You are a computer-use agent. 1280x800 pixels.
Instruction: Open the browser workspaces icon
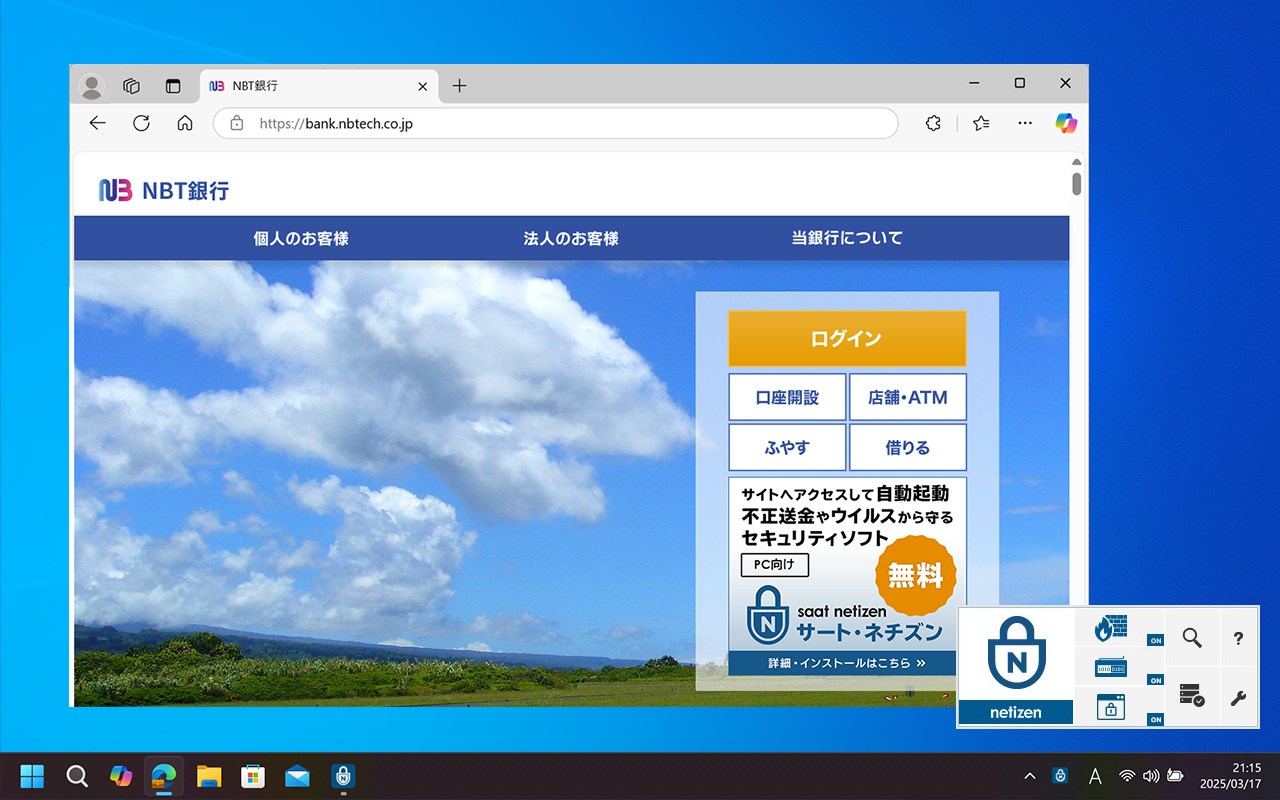pos(131,86)
